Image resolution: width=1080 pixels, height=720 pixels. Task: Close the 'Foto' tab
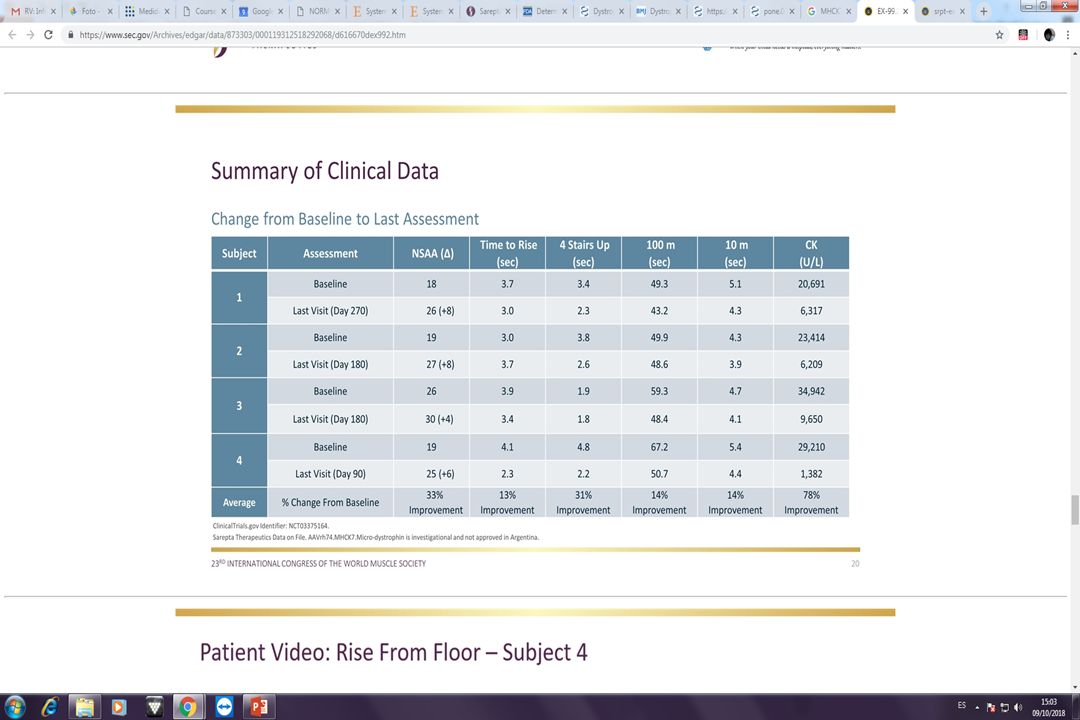(110, 11)
